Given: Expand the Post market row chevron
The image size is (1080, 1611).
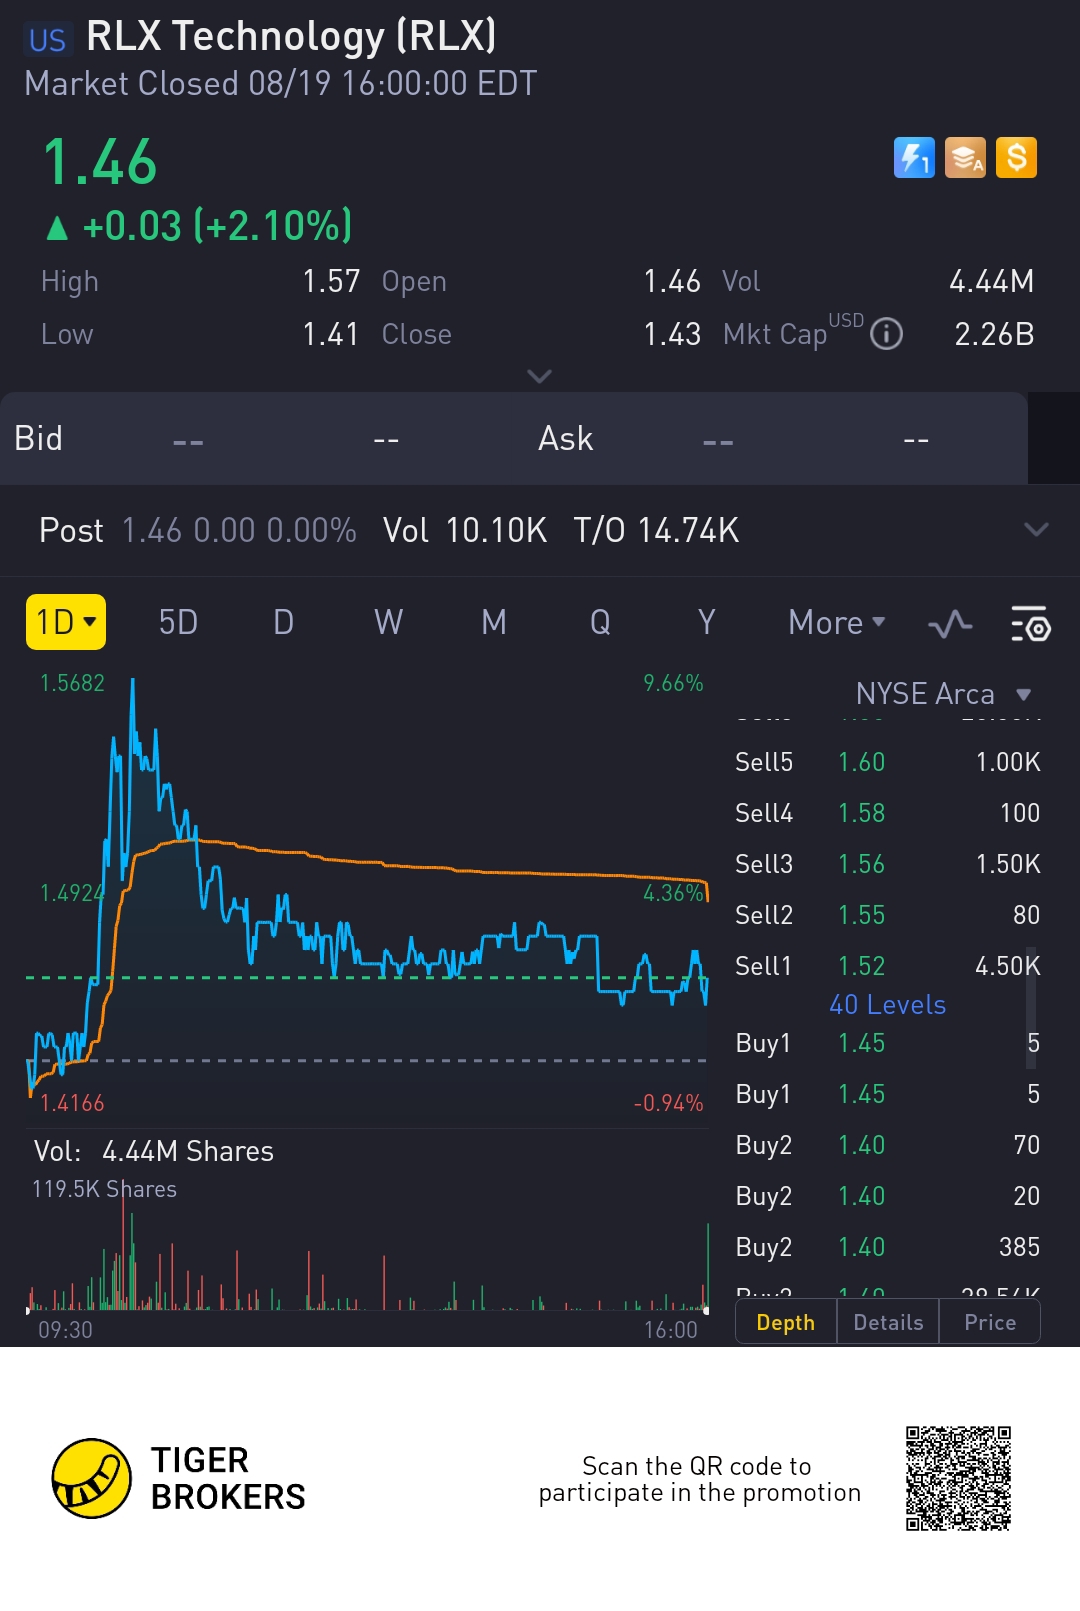Looking at the screenshot, I should pyautogui.click(x=1037, y=529).
